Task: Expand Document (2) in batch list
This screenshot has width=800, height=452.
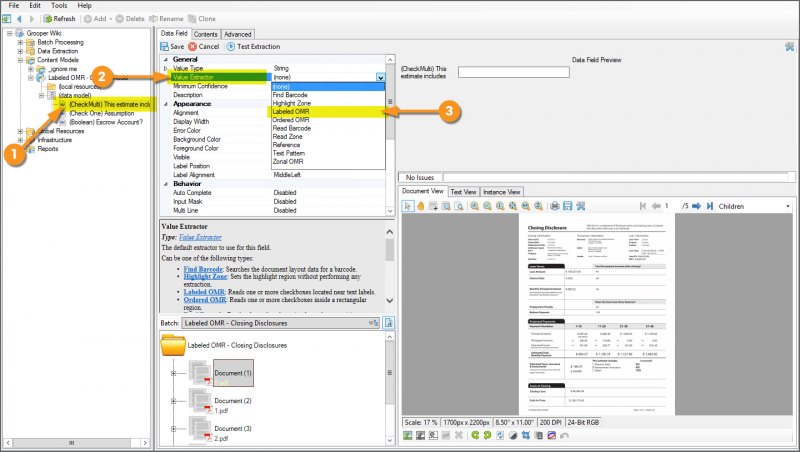Action: tap(173, 401)
